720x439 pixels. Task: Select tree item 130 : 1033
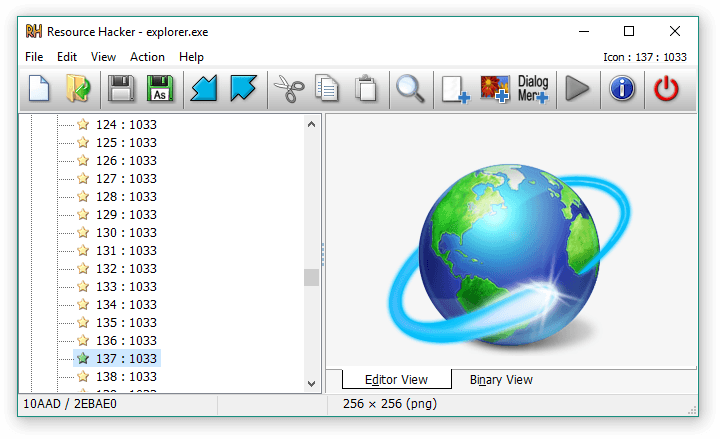coord(126,232)
